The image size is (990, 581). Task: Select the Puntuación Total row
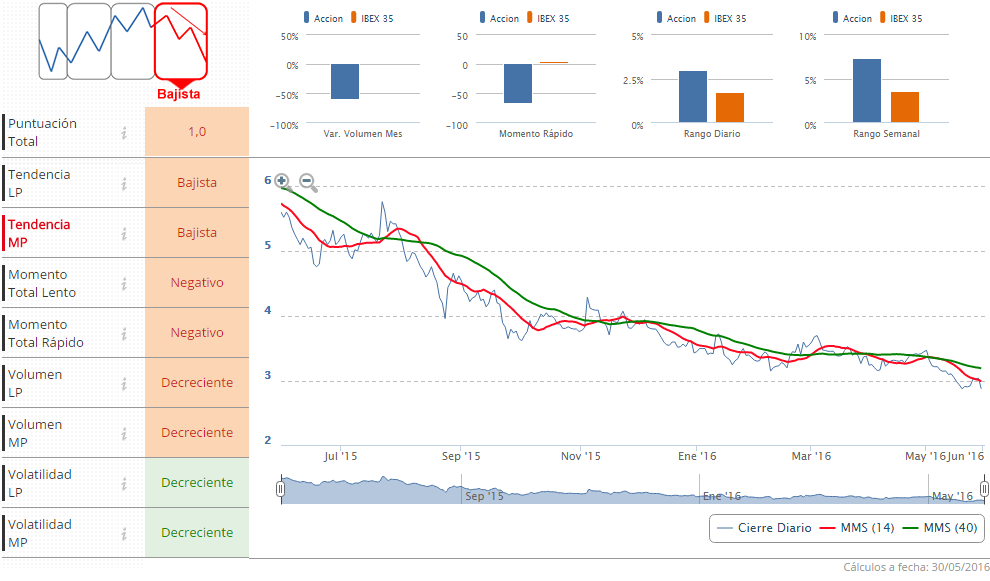(126, 132)
